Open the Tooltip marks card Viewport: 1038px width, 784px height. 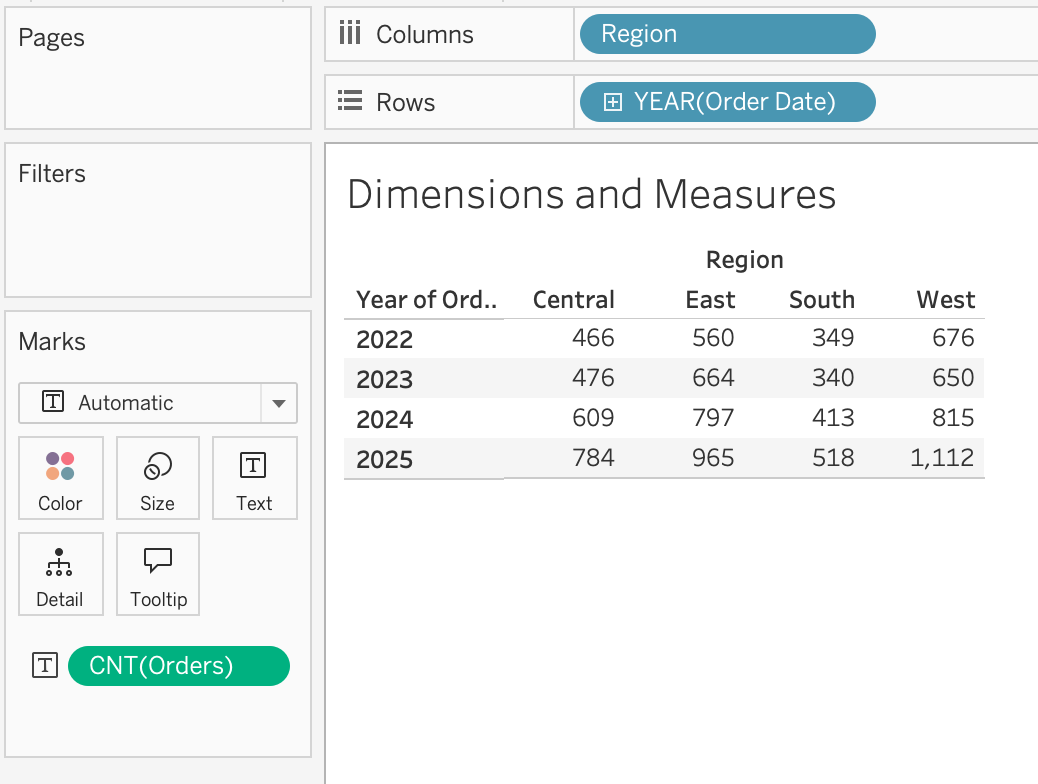click(x=158, y=573)
